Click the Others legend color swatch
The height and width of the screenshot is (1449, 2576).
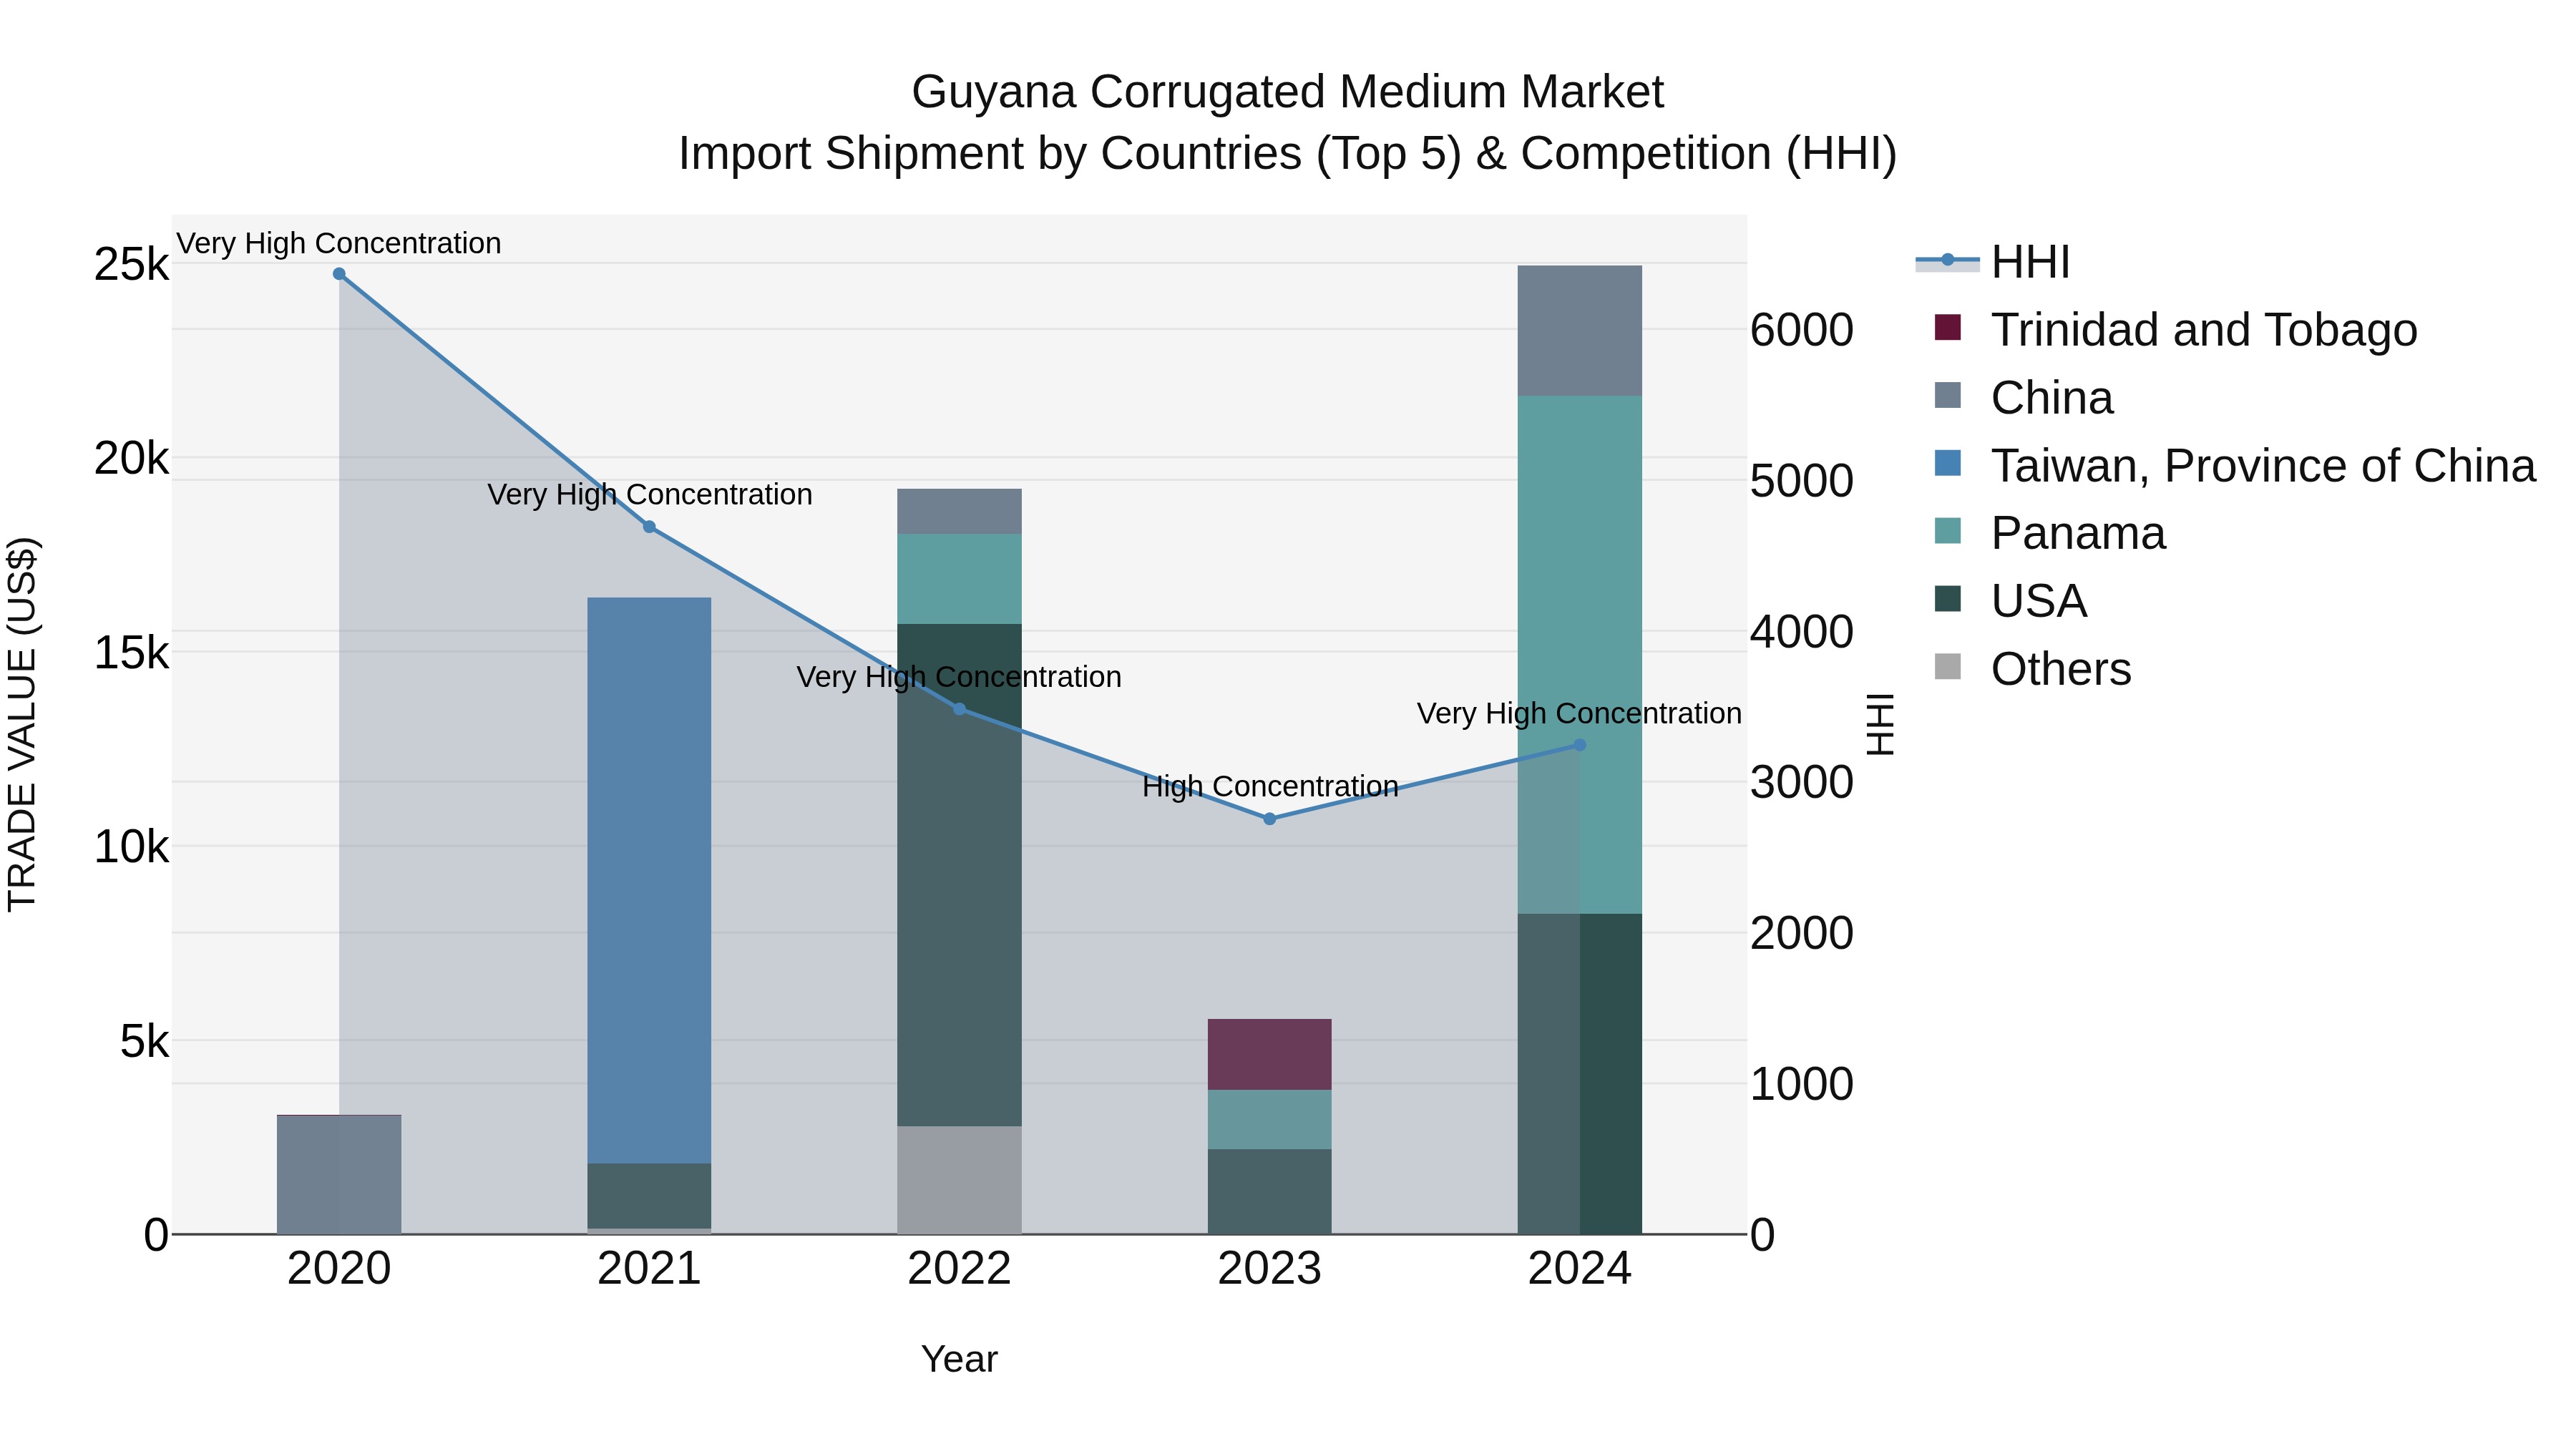1947,666
